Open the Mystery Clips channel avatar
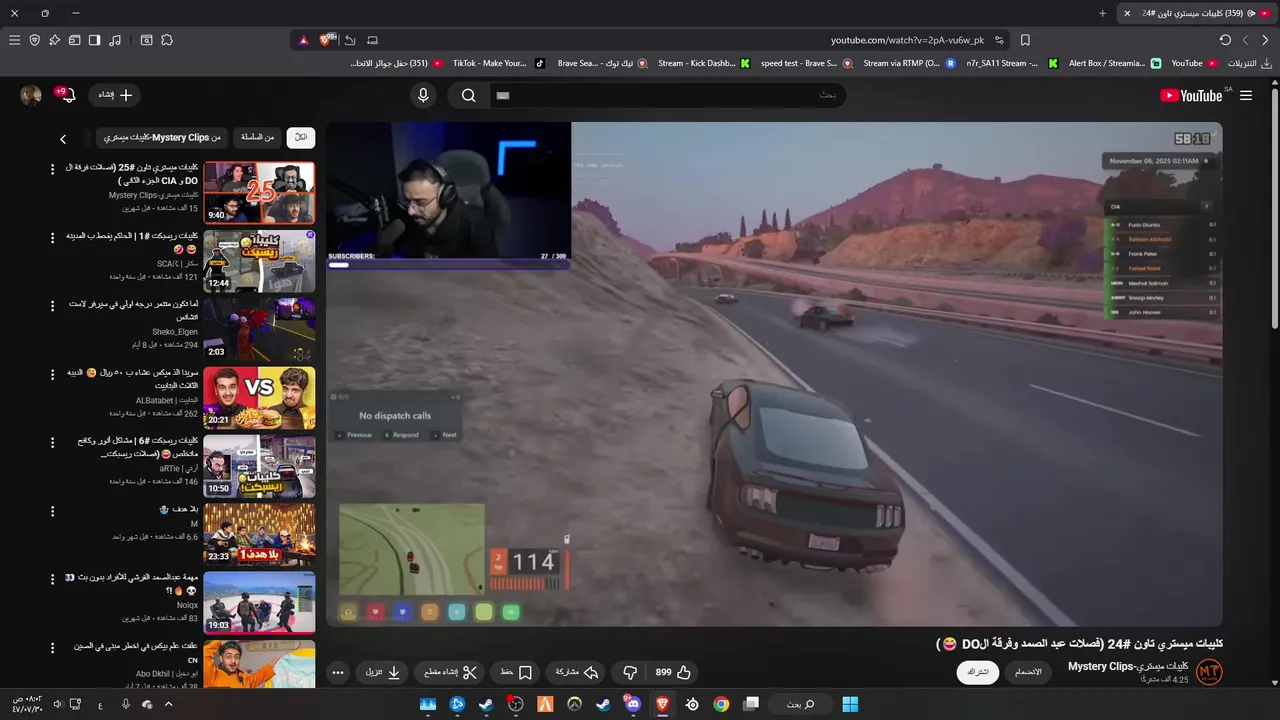The width and height of the screenshot is (1280, 720). click(x=1209, y=673)
